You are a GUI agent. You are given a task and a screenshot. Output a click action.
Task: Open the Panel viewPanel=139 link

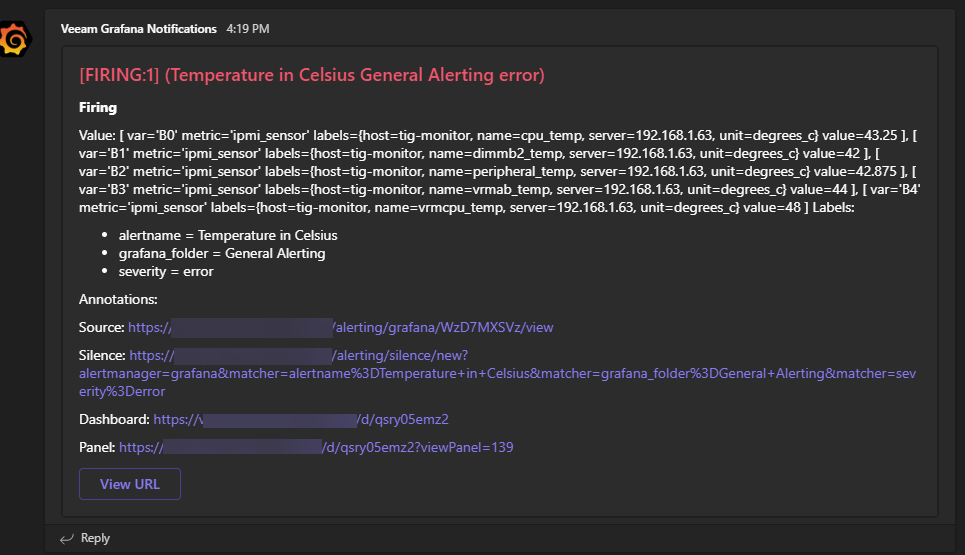pos(316,447)
